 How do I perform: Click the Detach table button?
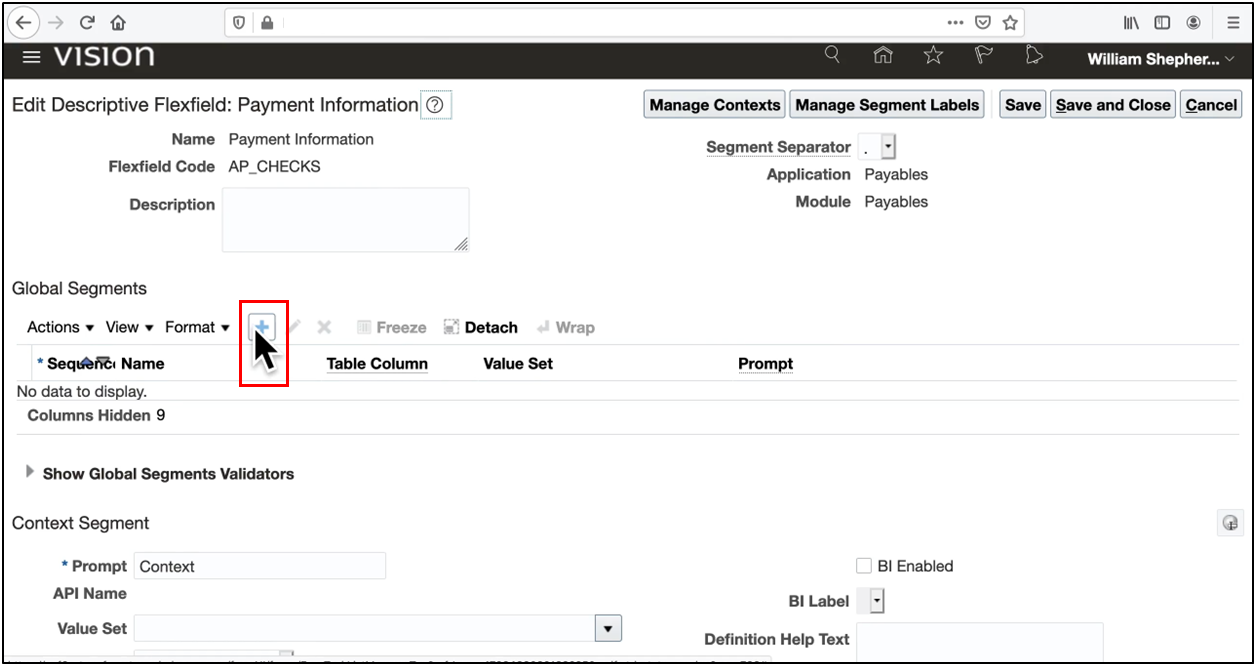480,327
